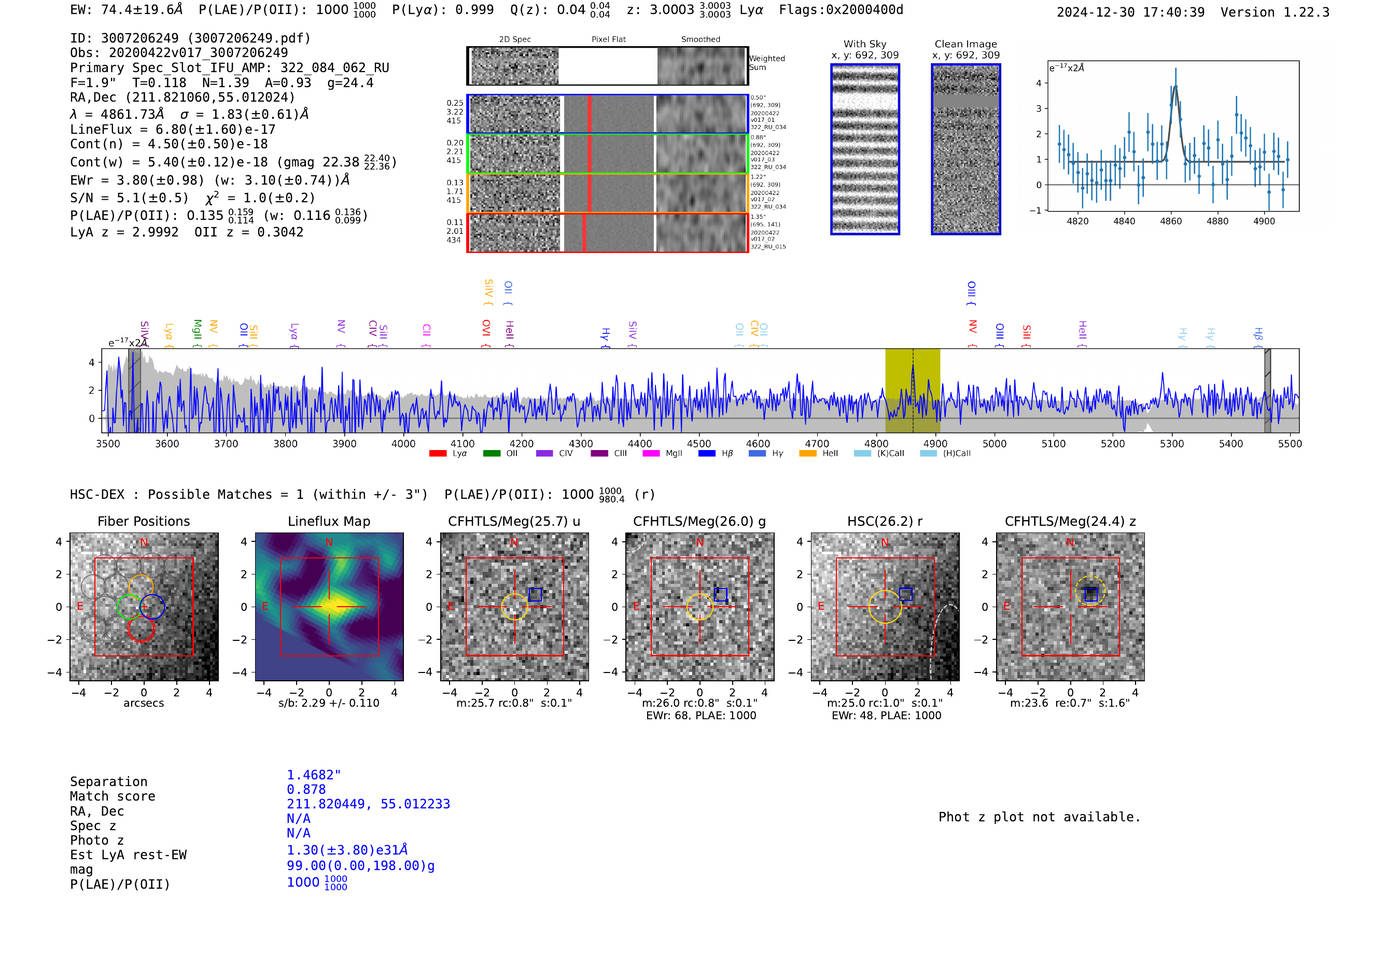Viewport: 1400px width, 953px height.
Task: Select the HSC-DEX Possible Matches heading
Action: pos(249,494)
